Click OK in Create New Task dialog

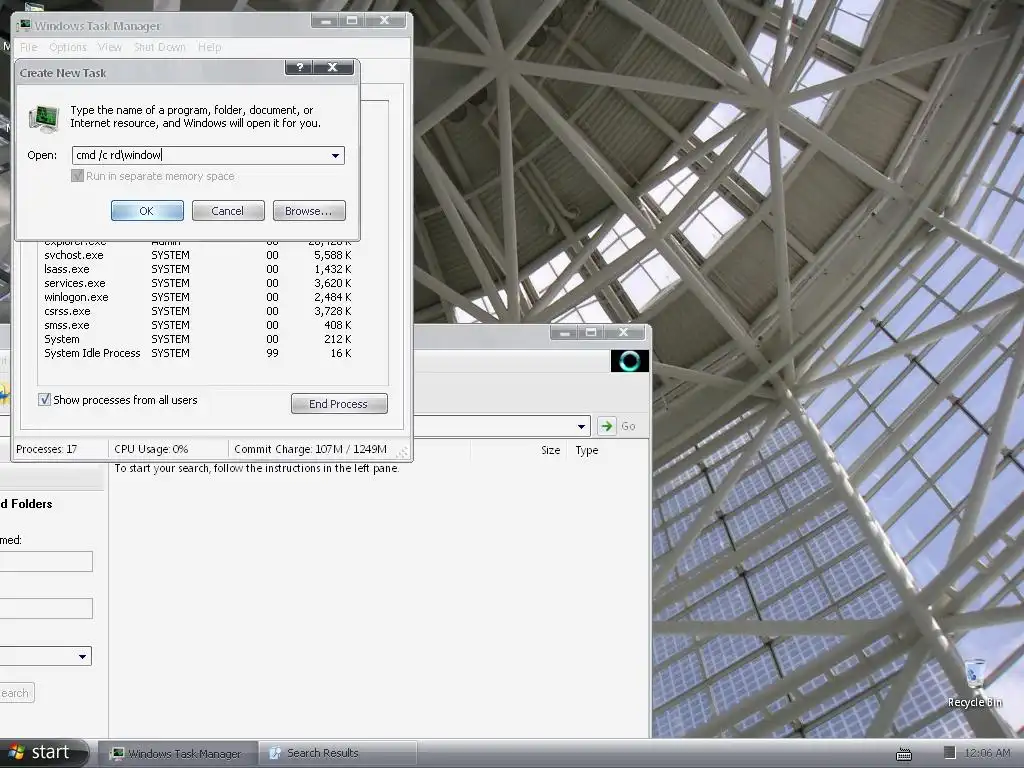click(147, 211)
